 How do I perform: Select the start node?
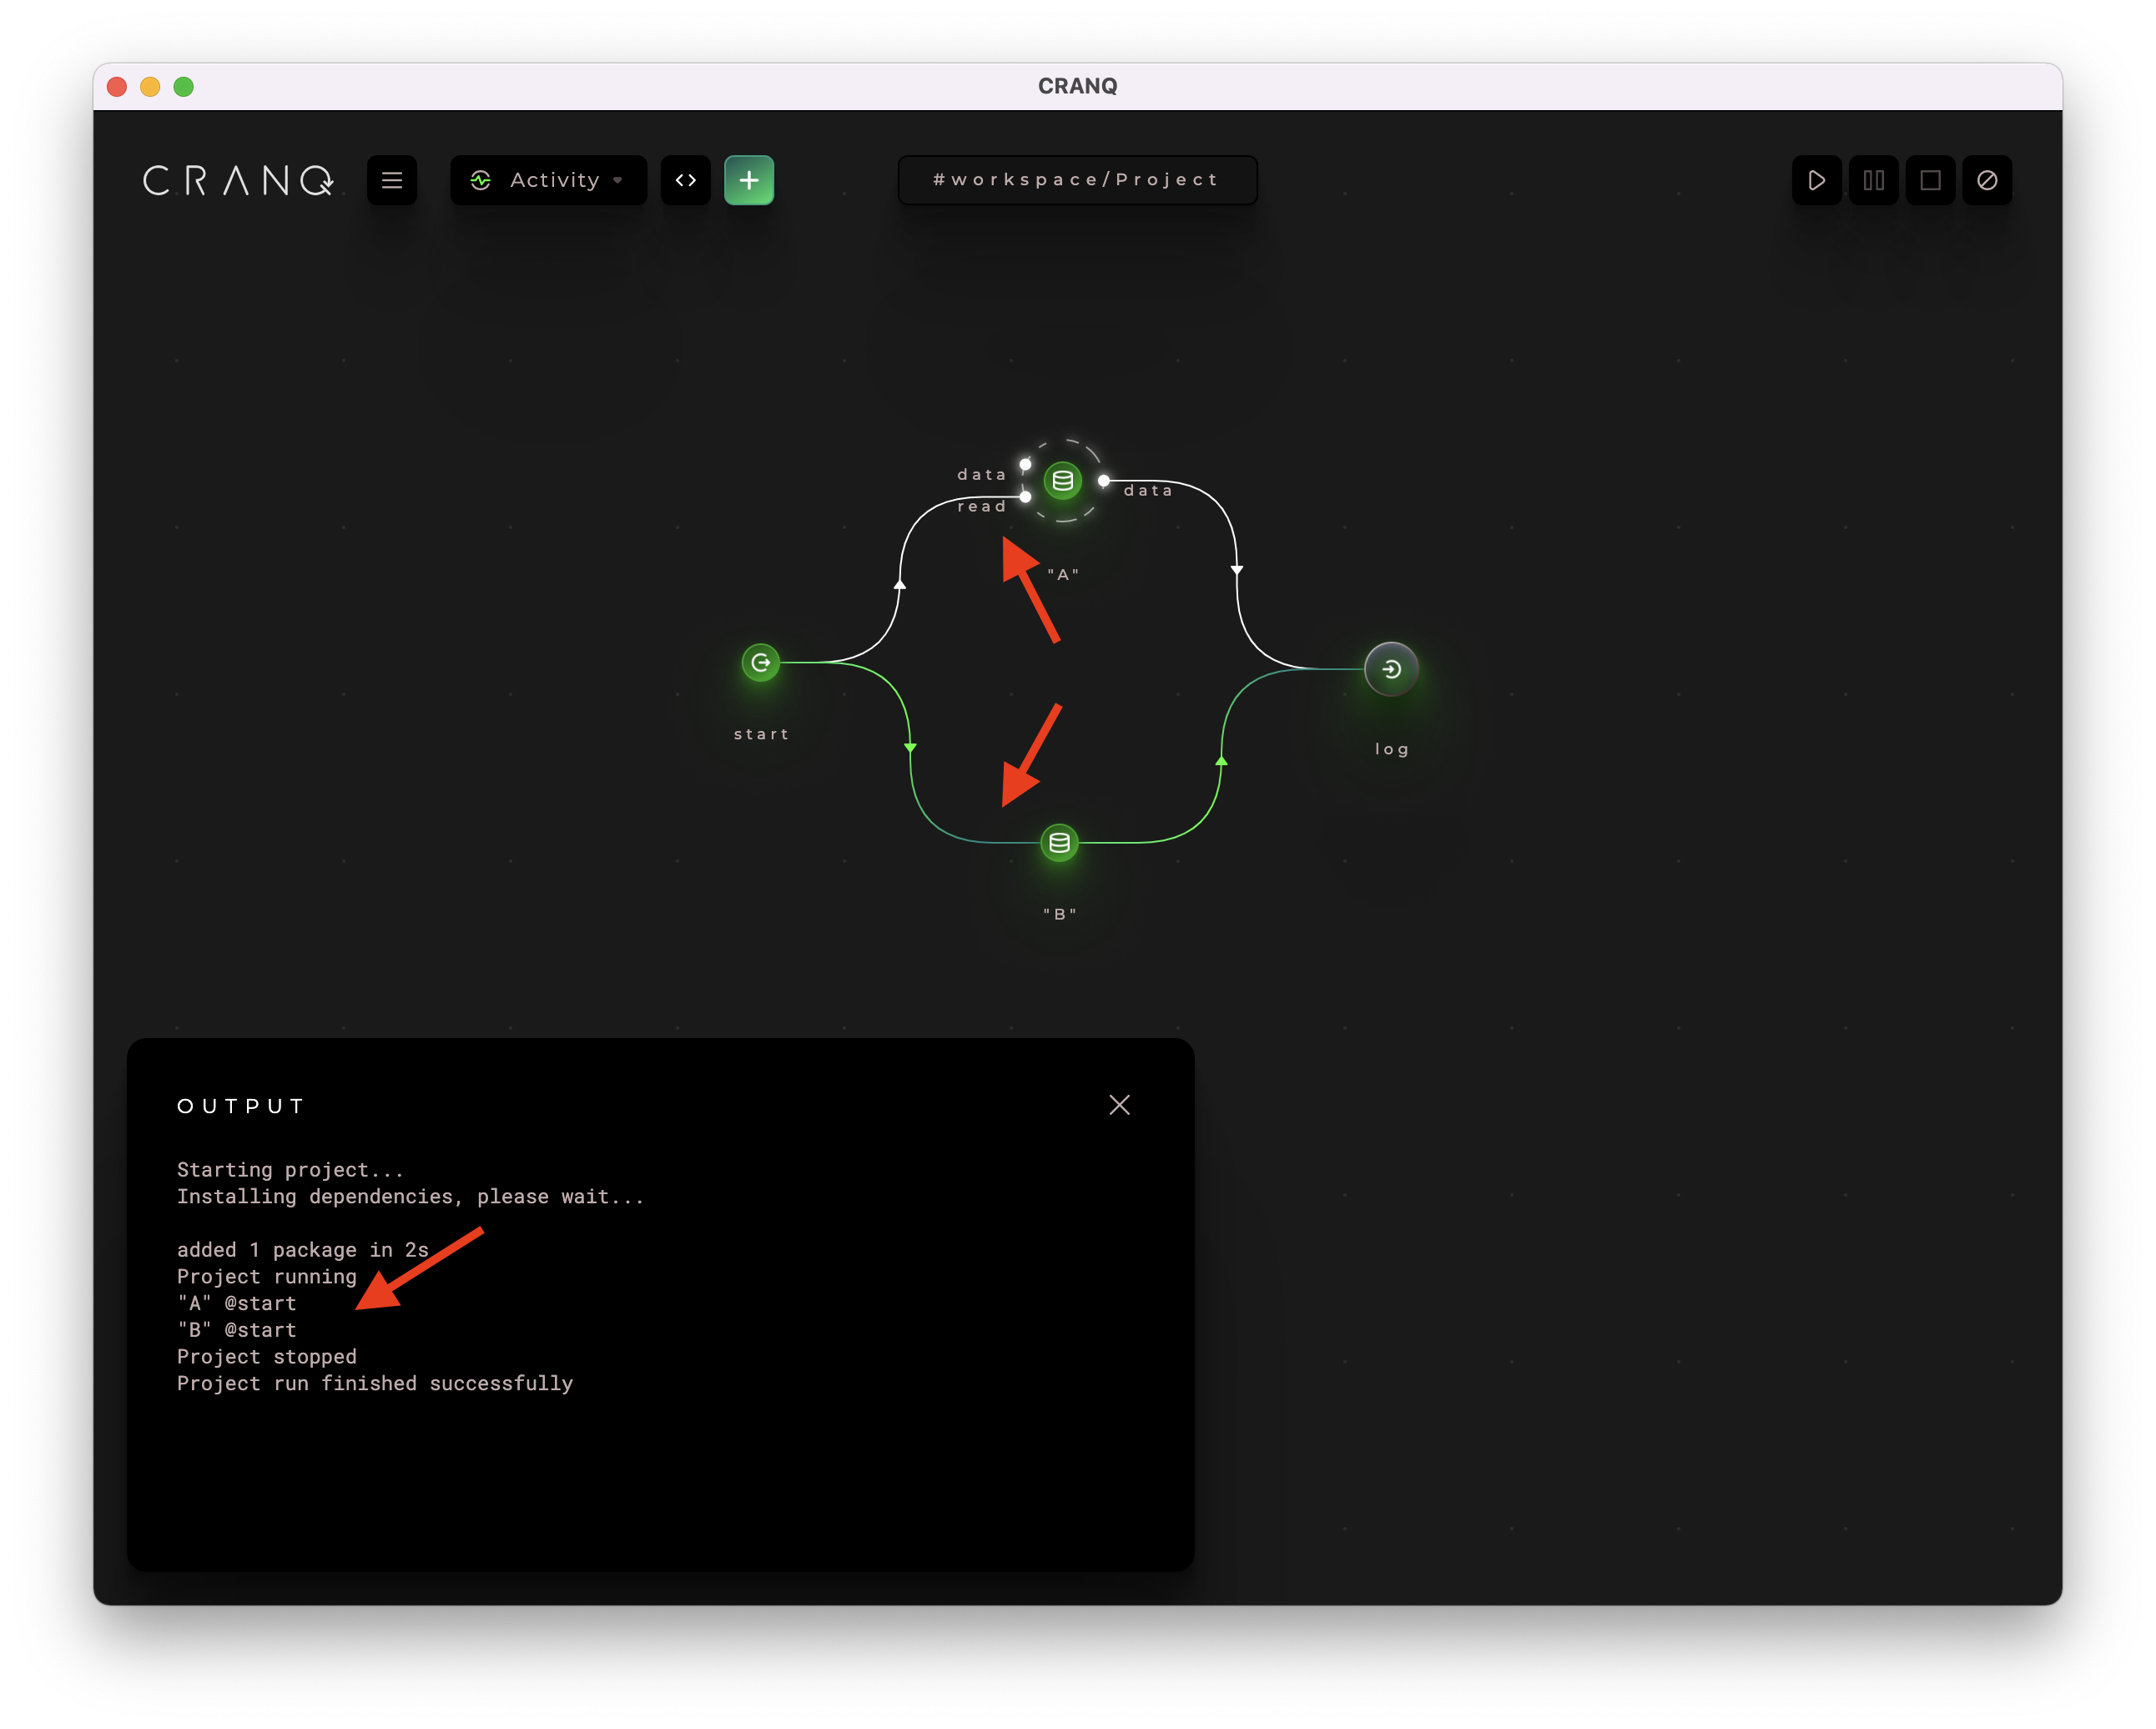tap(760, 662)
